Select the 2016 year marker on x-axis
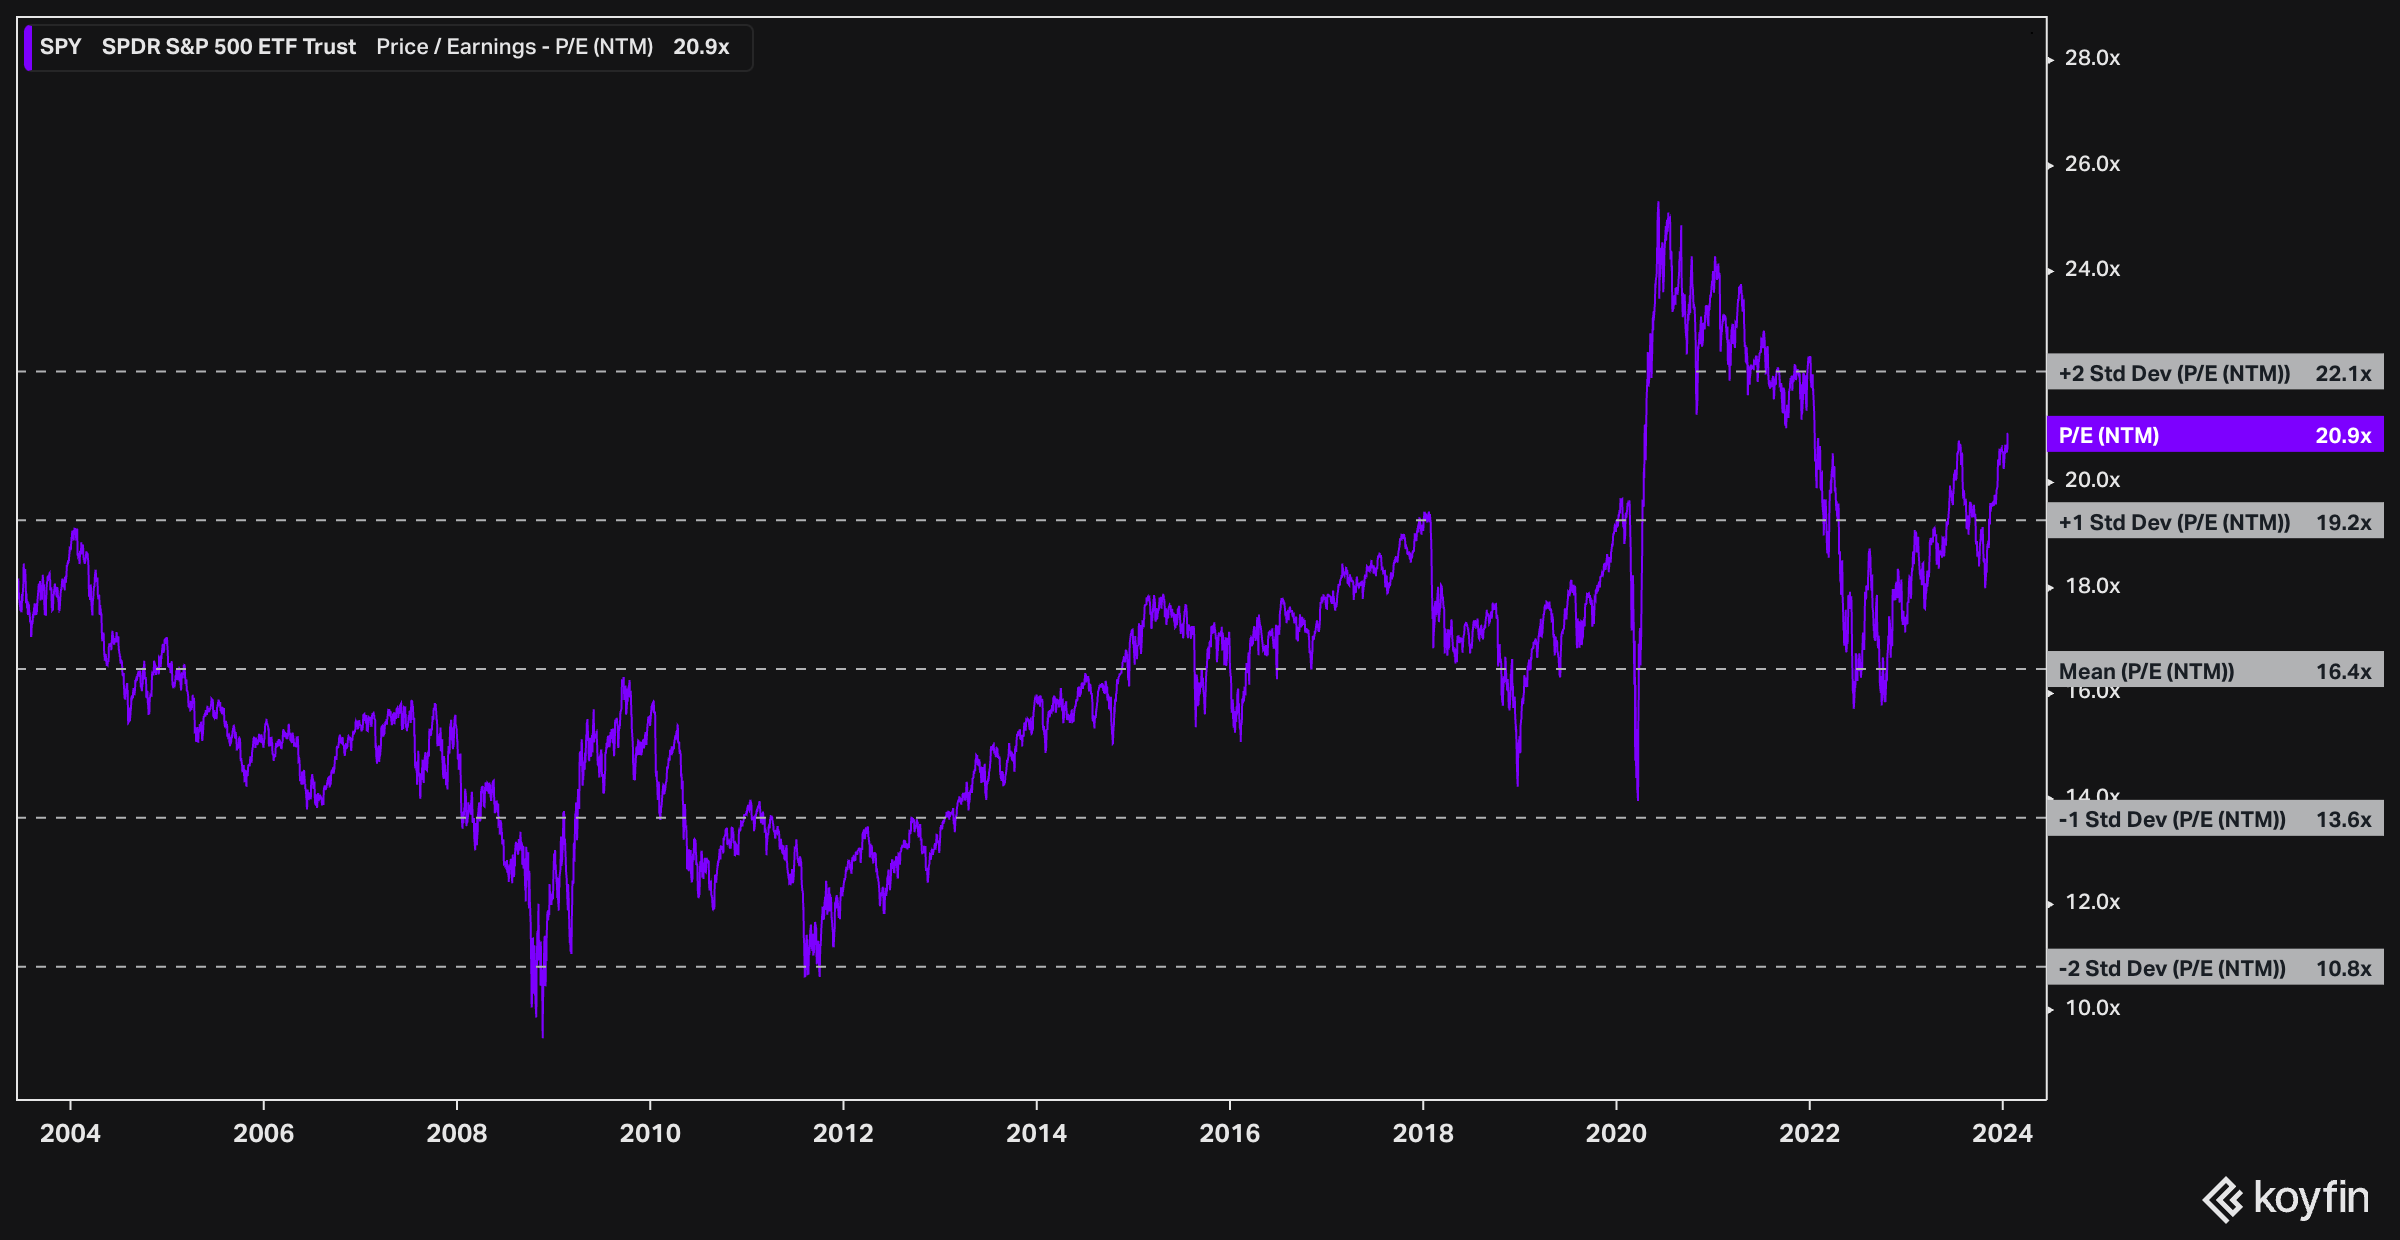This screenshot has width=2400, height=1240. [x=1229, y=1133]
